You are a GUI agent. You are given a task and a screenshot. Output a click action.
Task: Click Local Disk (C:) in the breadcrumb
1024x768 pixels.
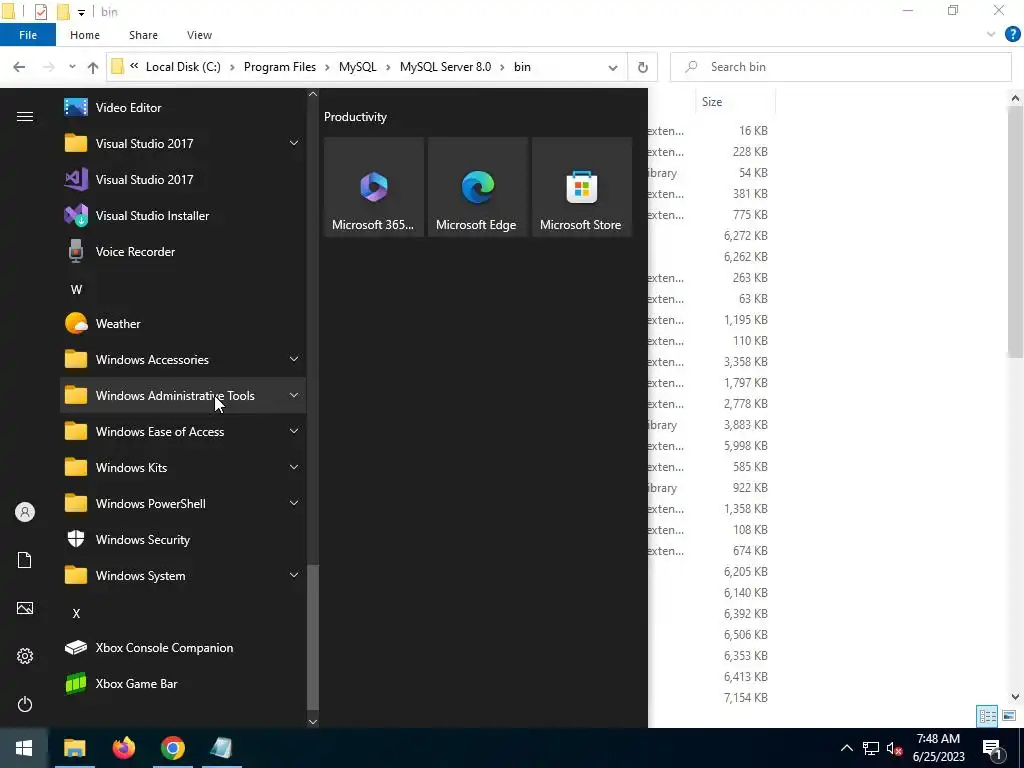(x=183, y=67)
